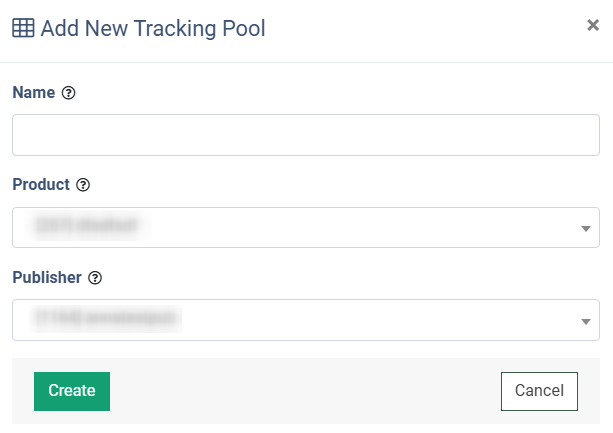Click the green Create button

pos(72,391)
